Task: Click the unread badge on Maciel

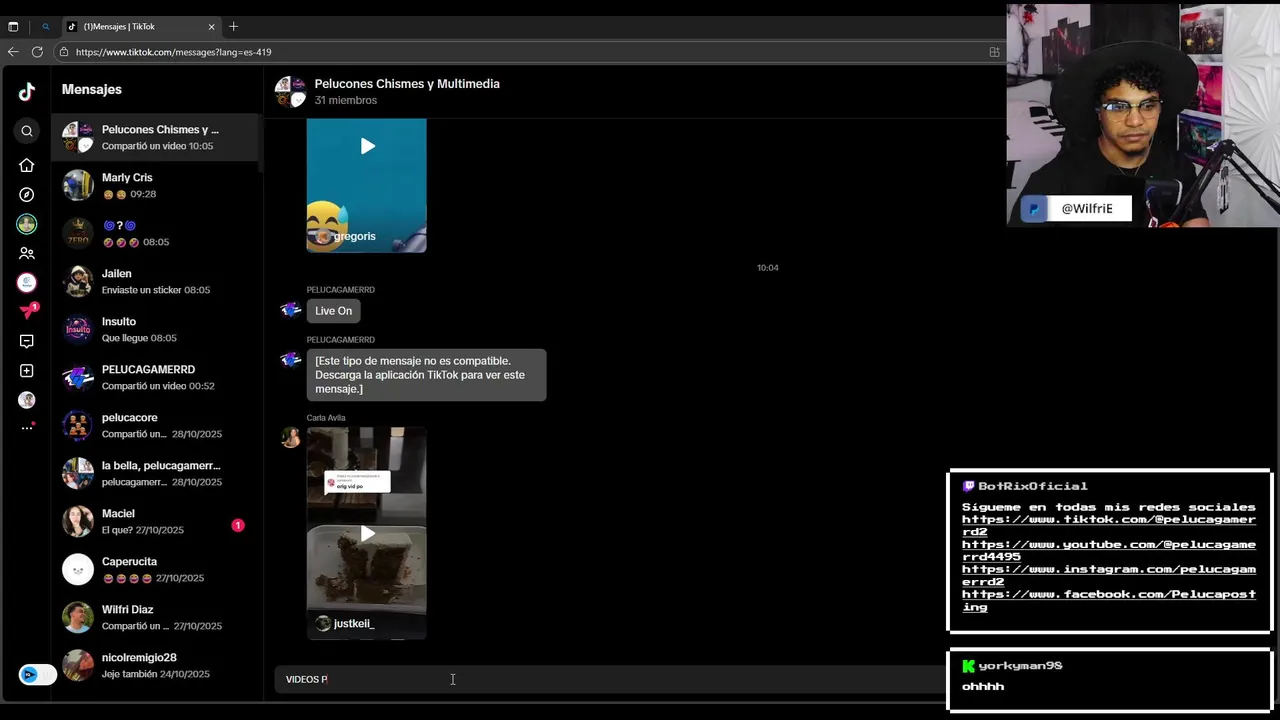Action: pos(238,525)
